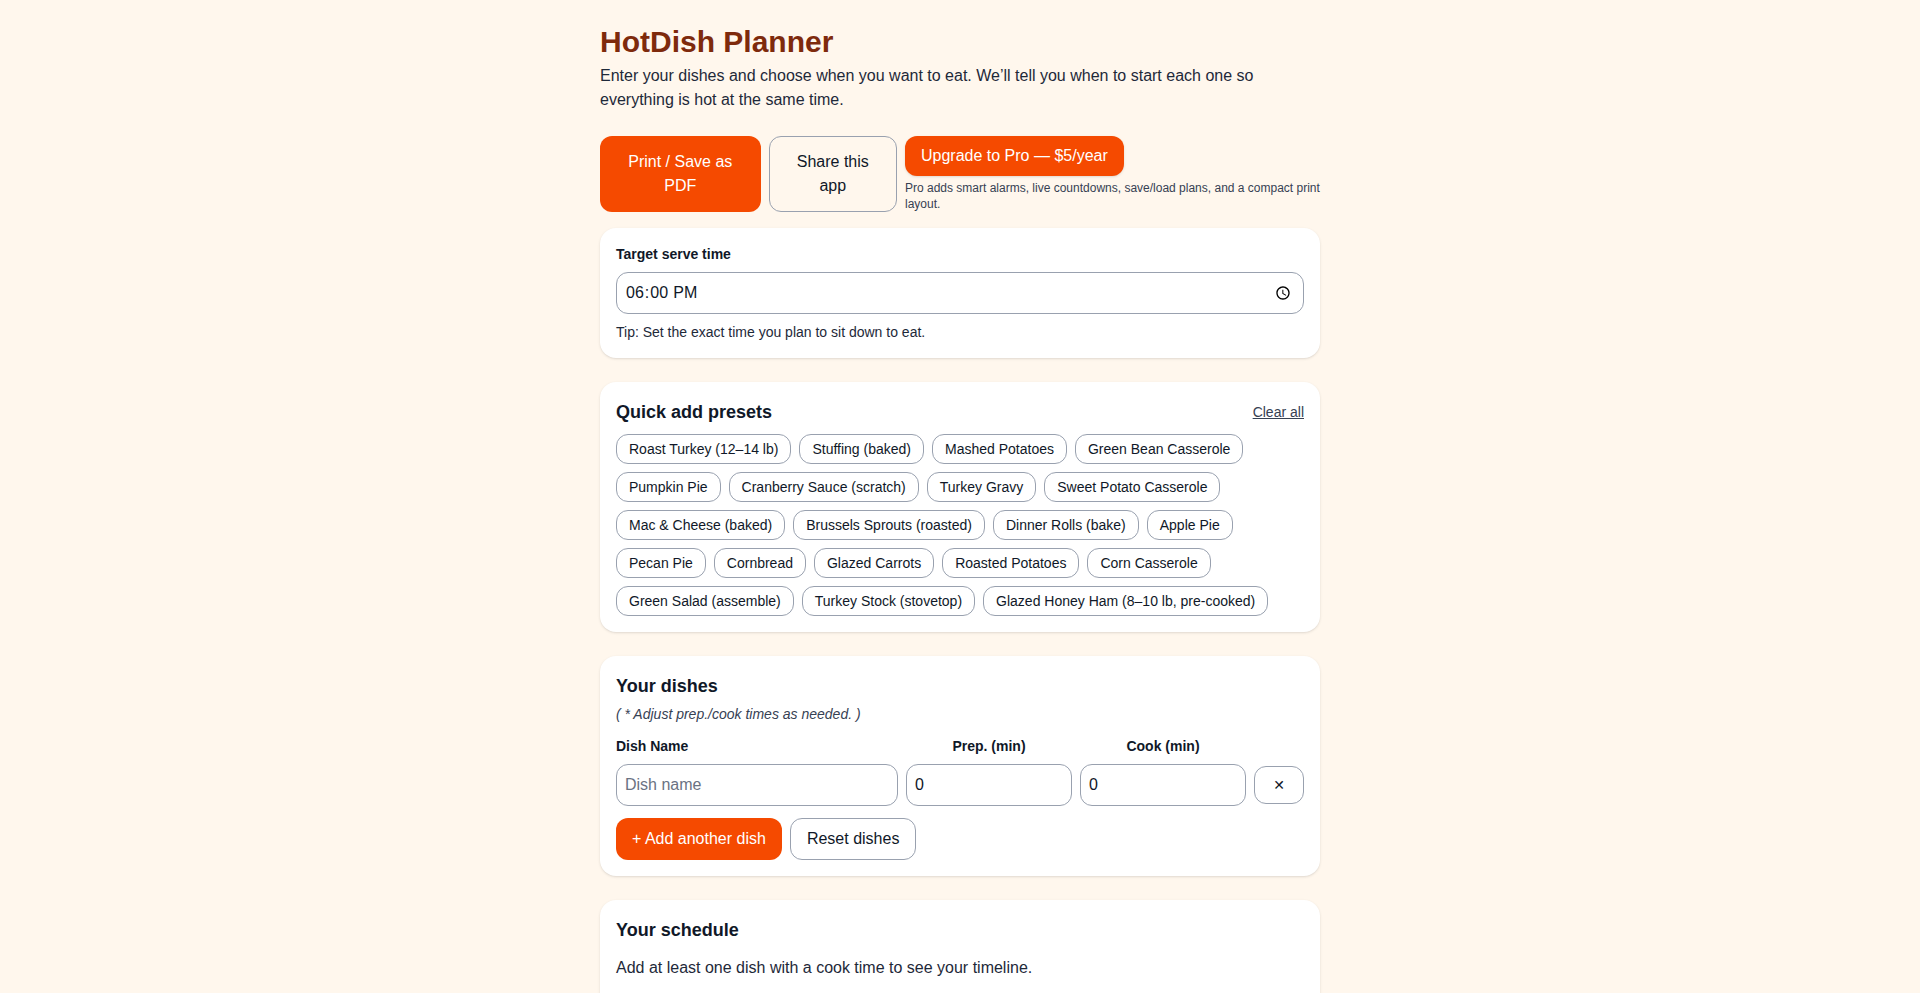Add Pumpkin Pie preset dish

pyautogui.click(x=667, y=487)
